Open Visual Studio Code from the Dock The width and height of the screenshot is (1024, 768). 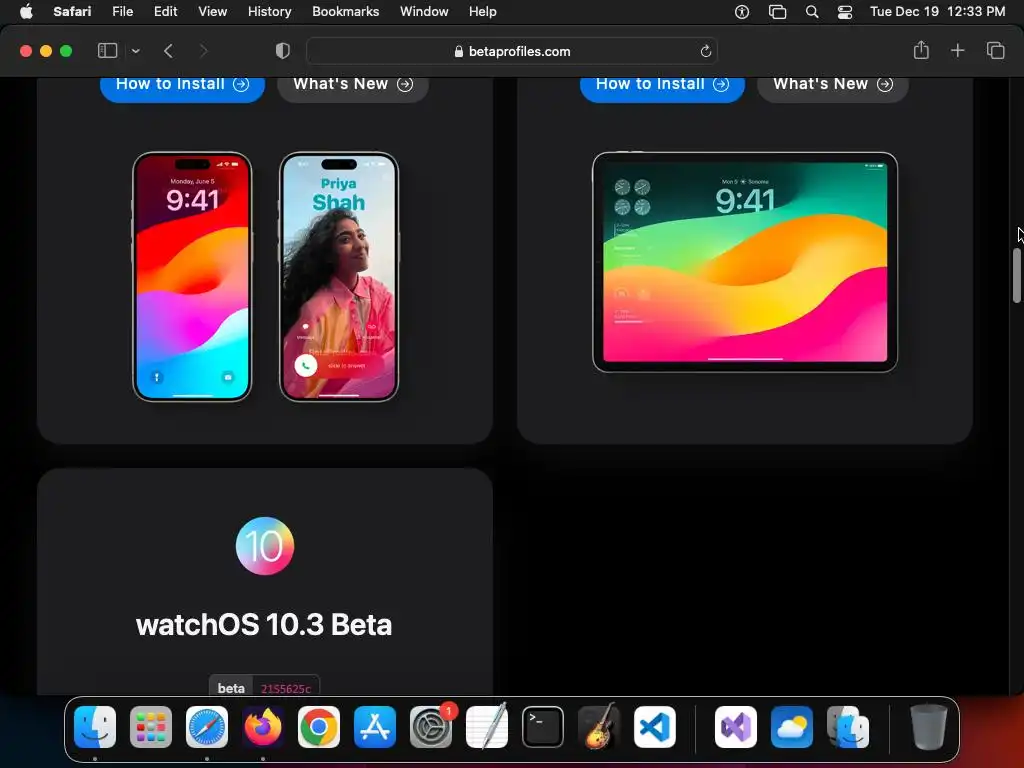click(655, 727)
